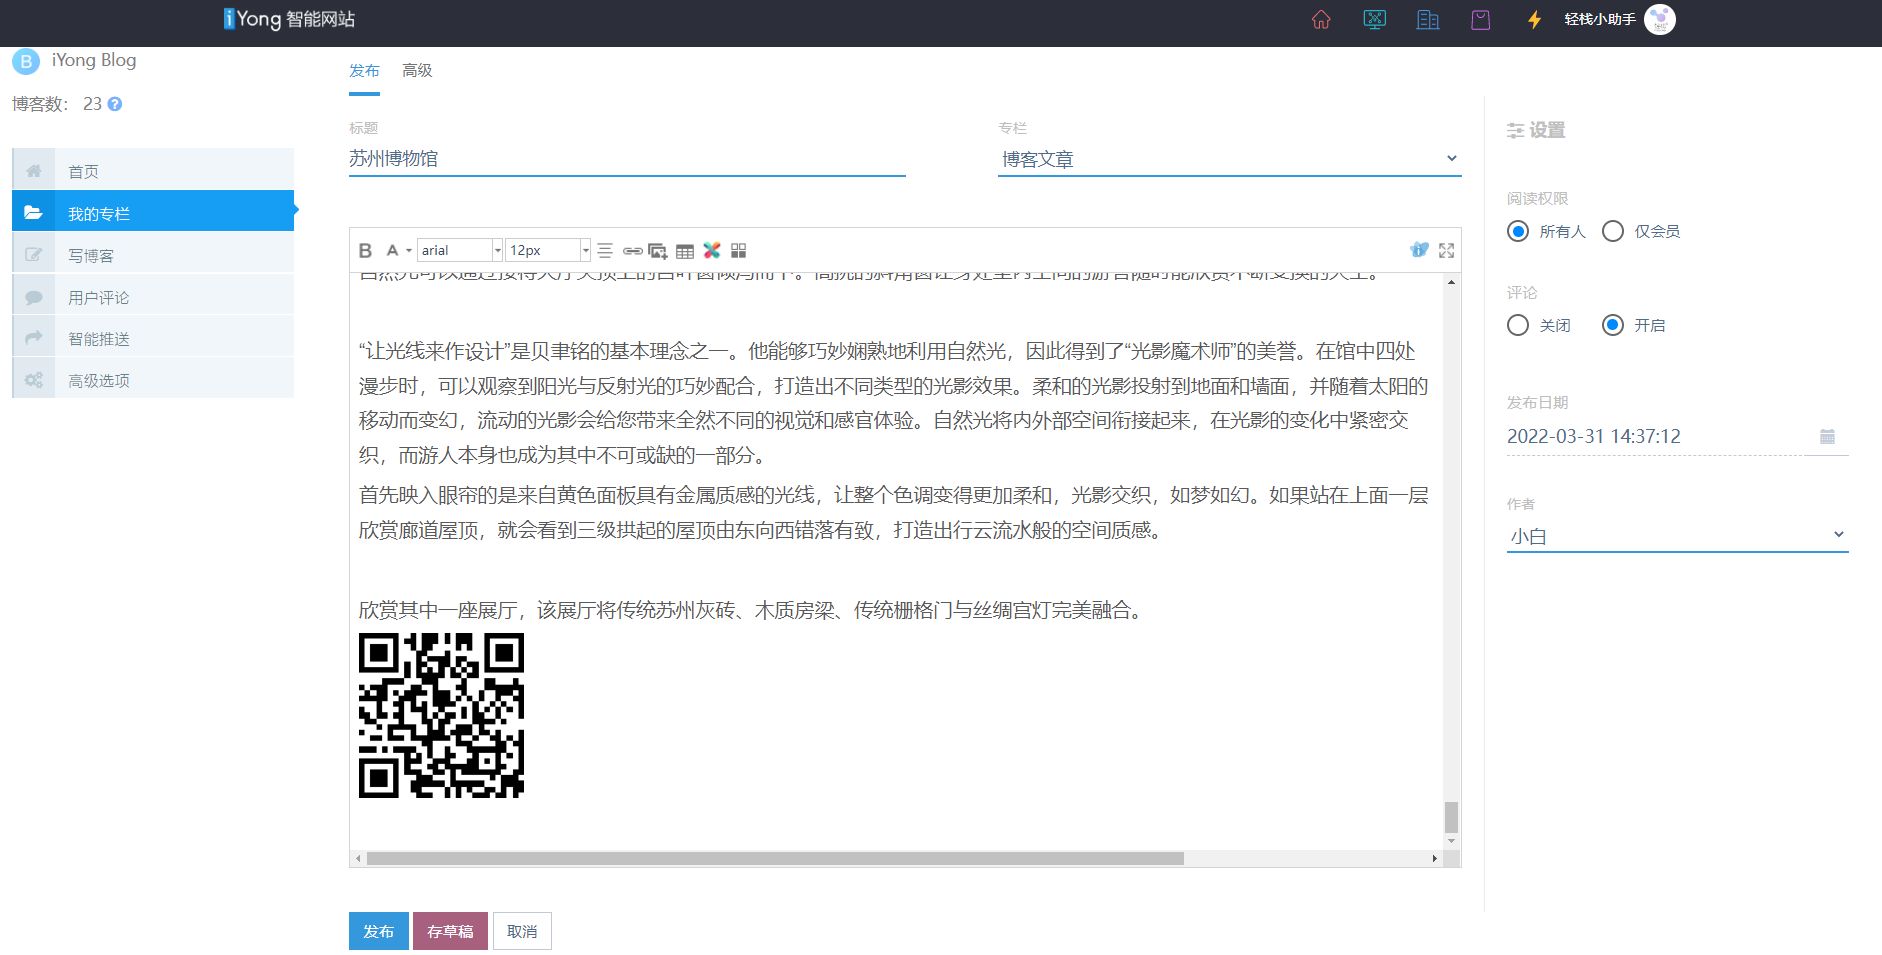Click the editor scrollbar up arrow
The width and height of the screenshot is (1882, 955).
click(x=1451, y=282)
